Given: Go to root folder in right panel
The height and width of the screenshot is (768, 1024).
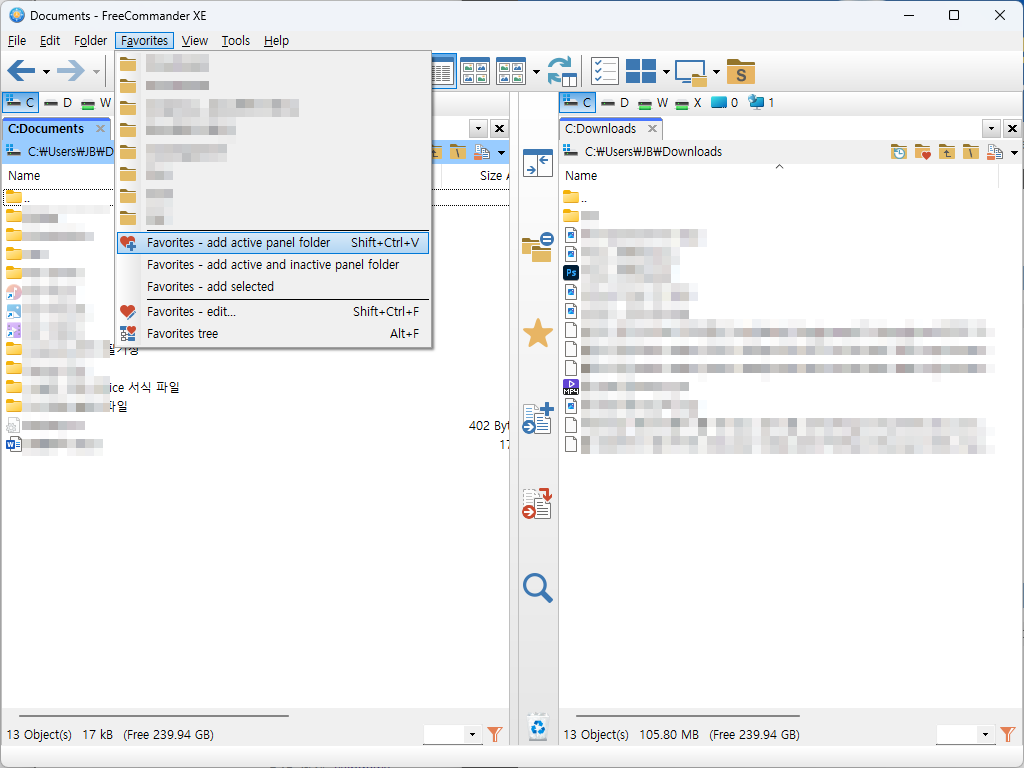Looking at the screenshot, I should click(x=970, y=152).
